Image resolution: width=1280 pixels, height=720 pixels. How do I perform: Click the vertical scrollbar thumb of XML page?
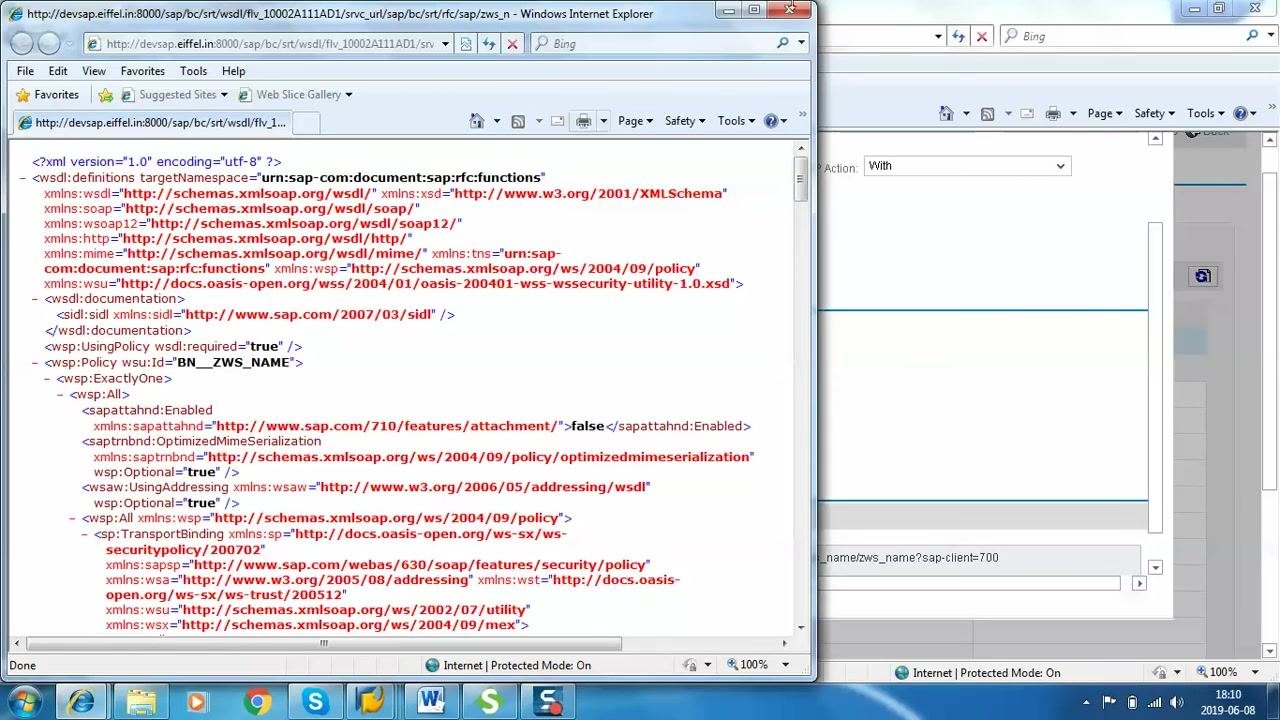(801, 180)
